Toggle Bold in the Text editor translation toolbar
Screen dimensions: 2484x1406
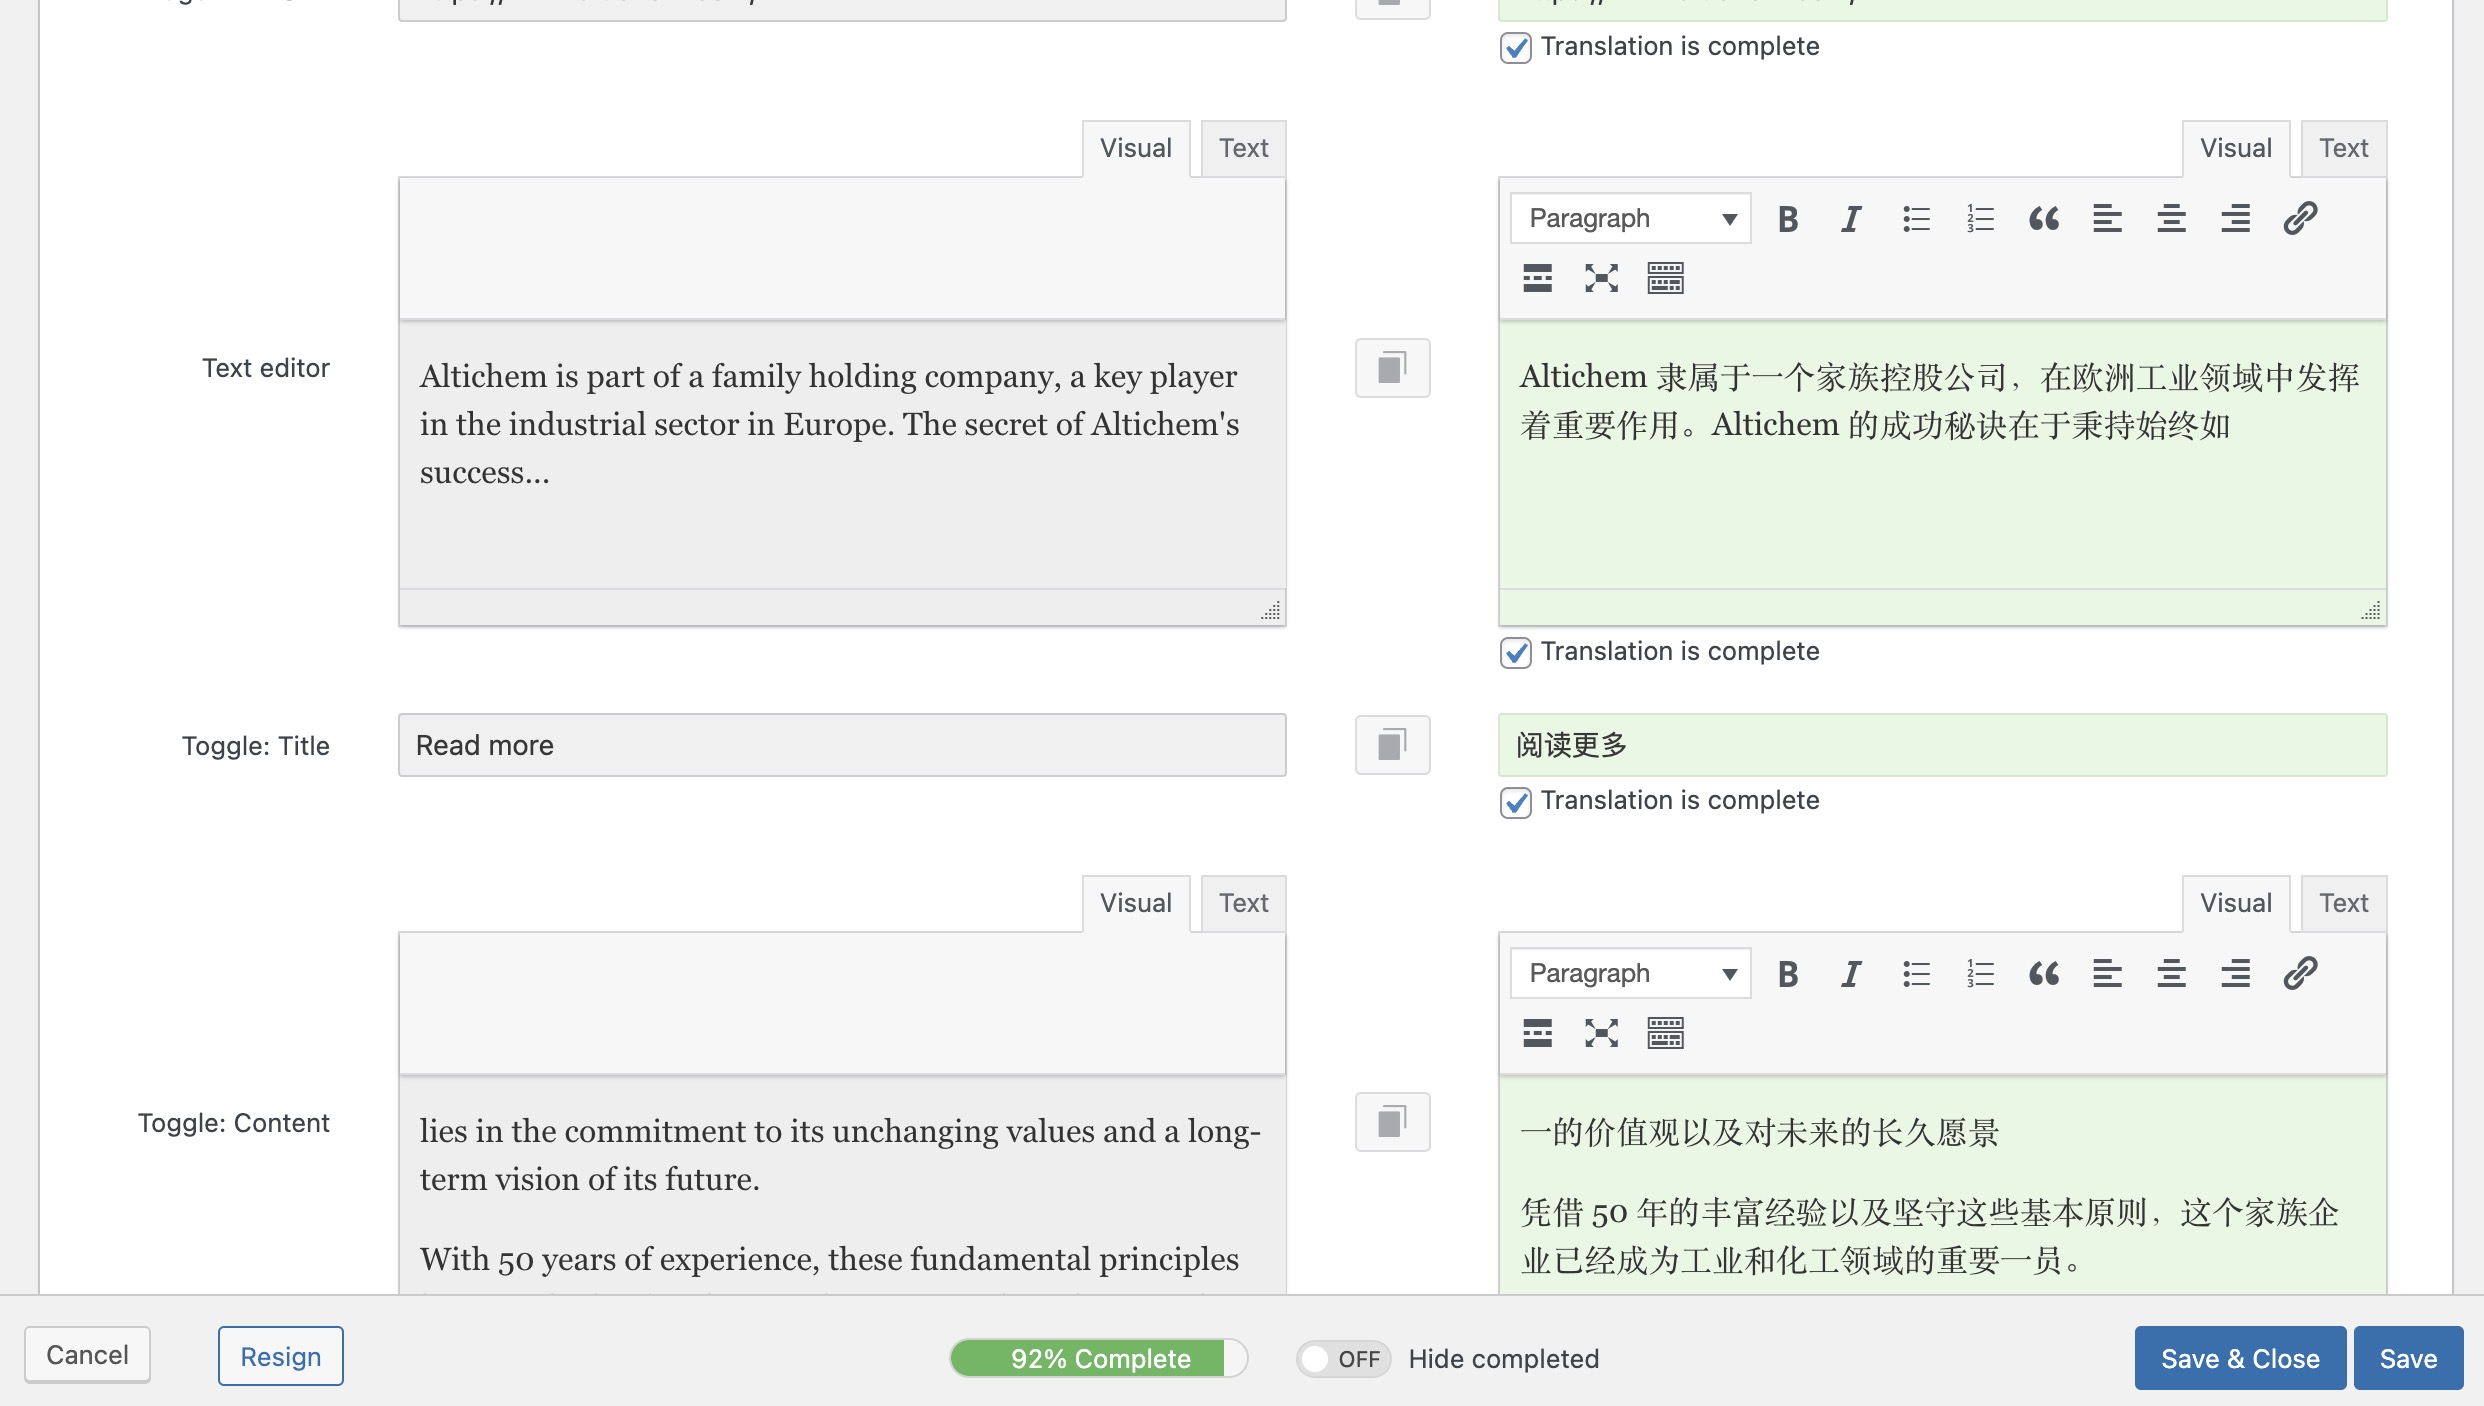1788,219
